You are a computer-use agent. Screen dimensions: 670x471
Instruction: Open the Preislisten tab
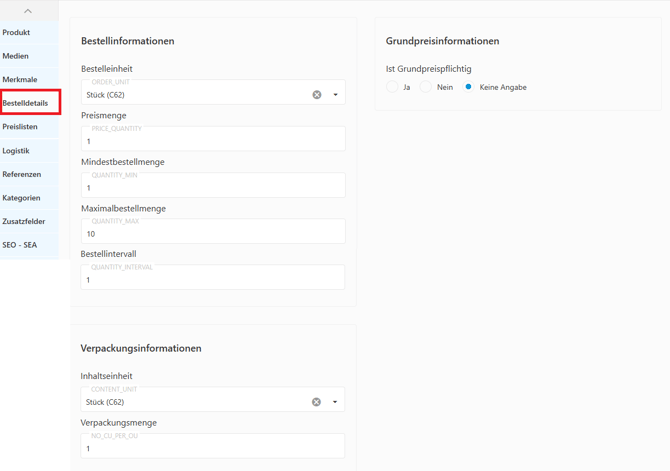pyautogui.click(x=20, y=127)
